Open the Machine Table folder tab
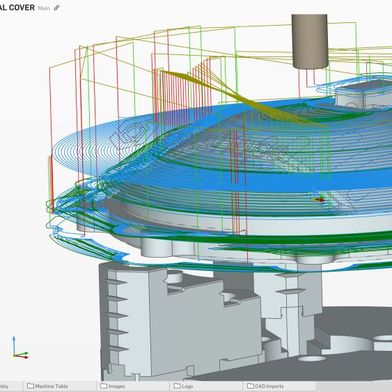Screen dimensions: 392x392 (x=60, y=386)
